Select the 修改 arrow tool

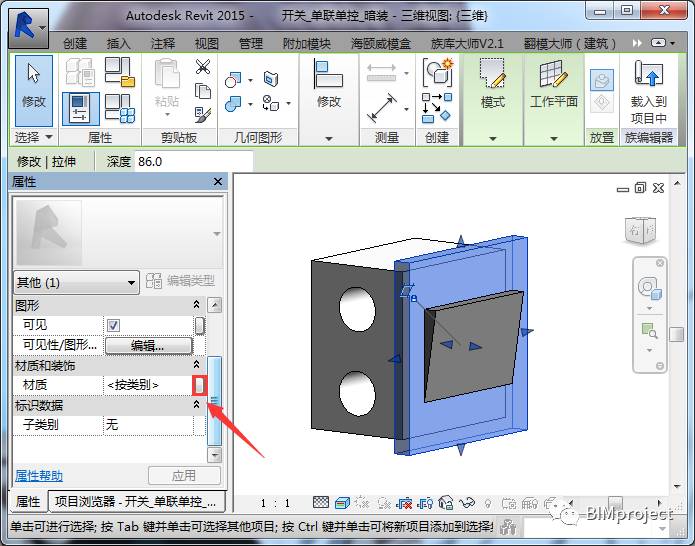[34, 91]
